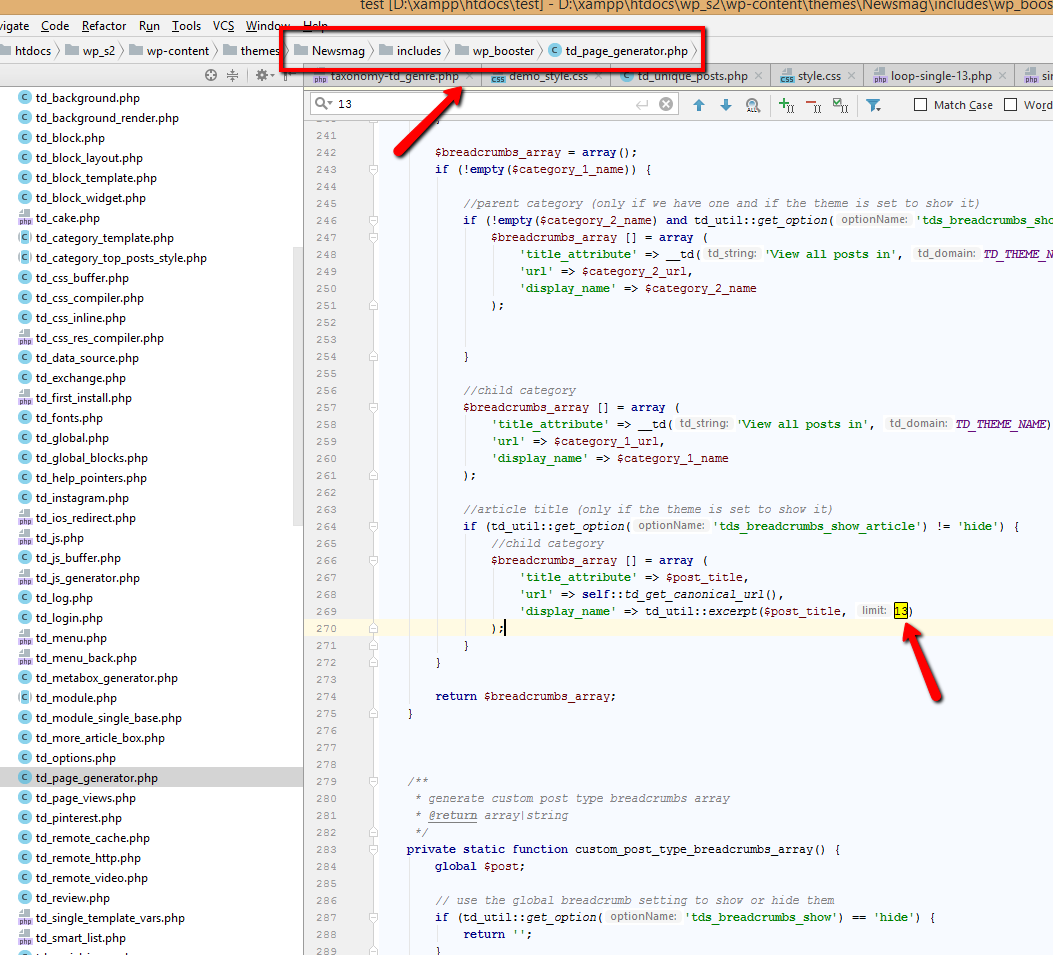
Task: Click the class icon next to td_module.php
Action: [25, 698]
